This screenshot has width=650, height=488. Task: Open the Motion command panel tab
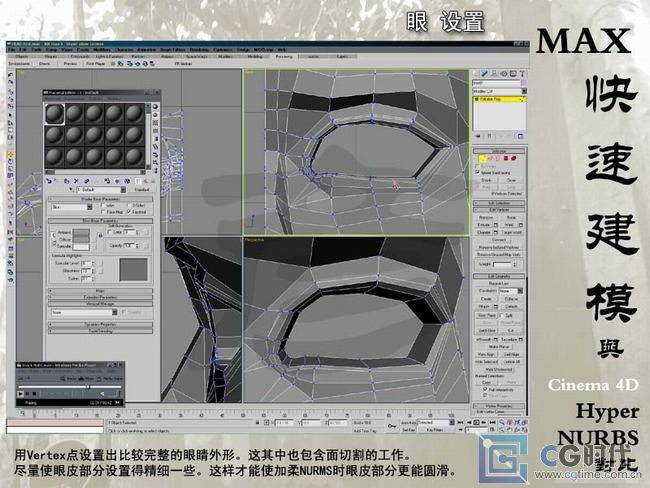click(504, 74)
